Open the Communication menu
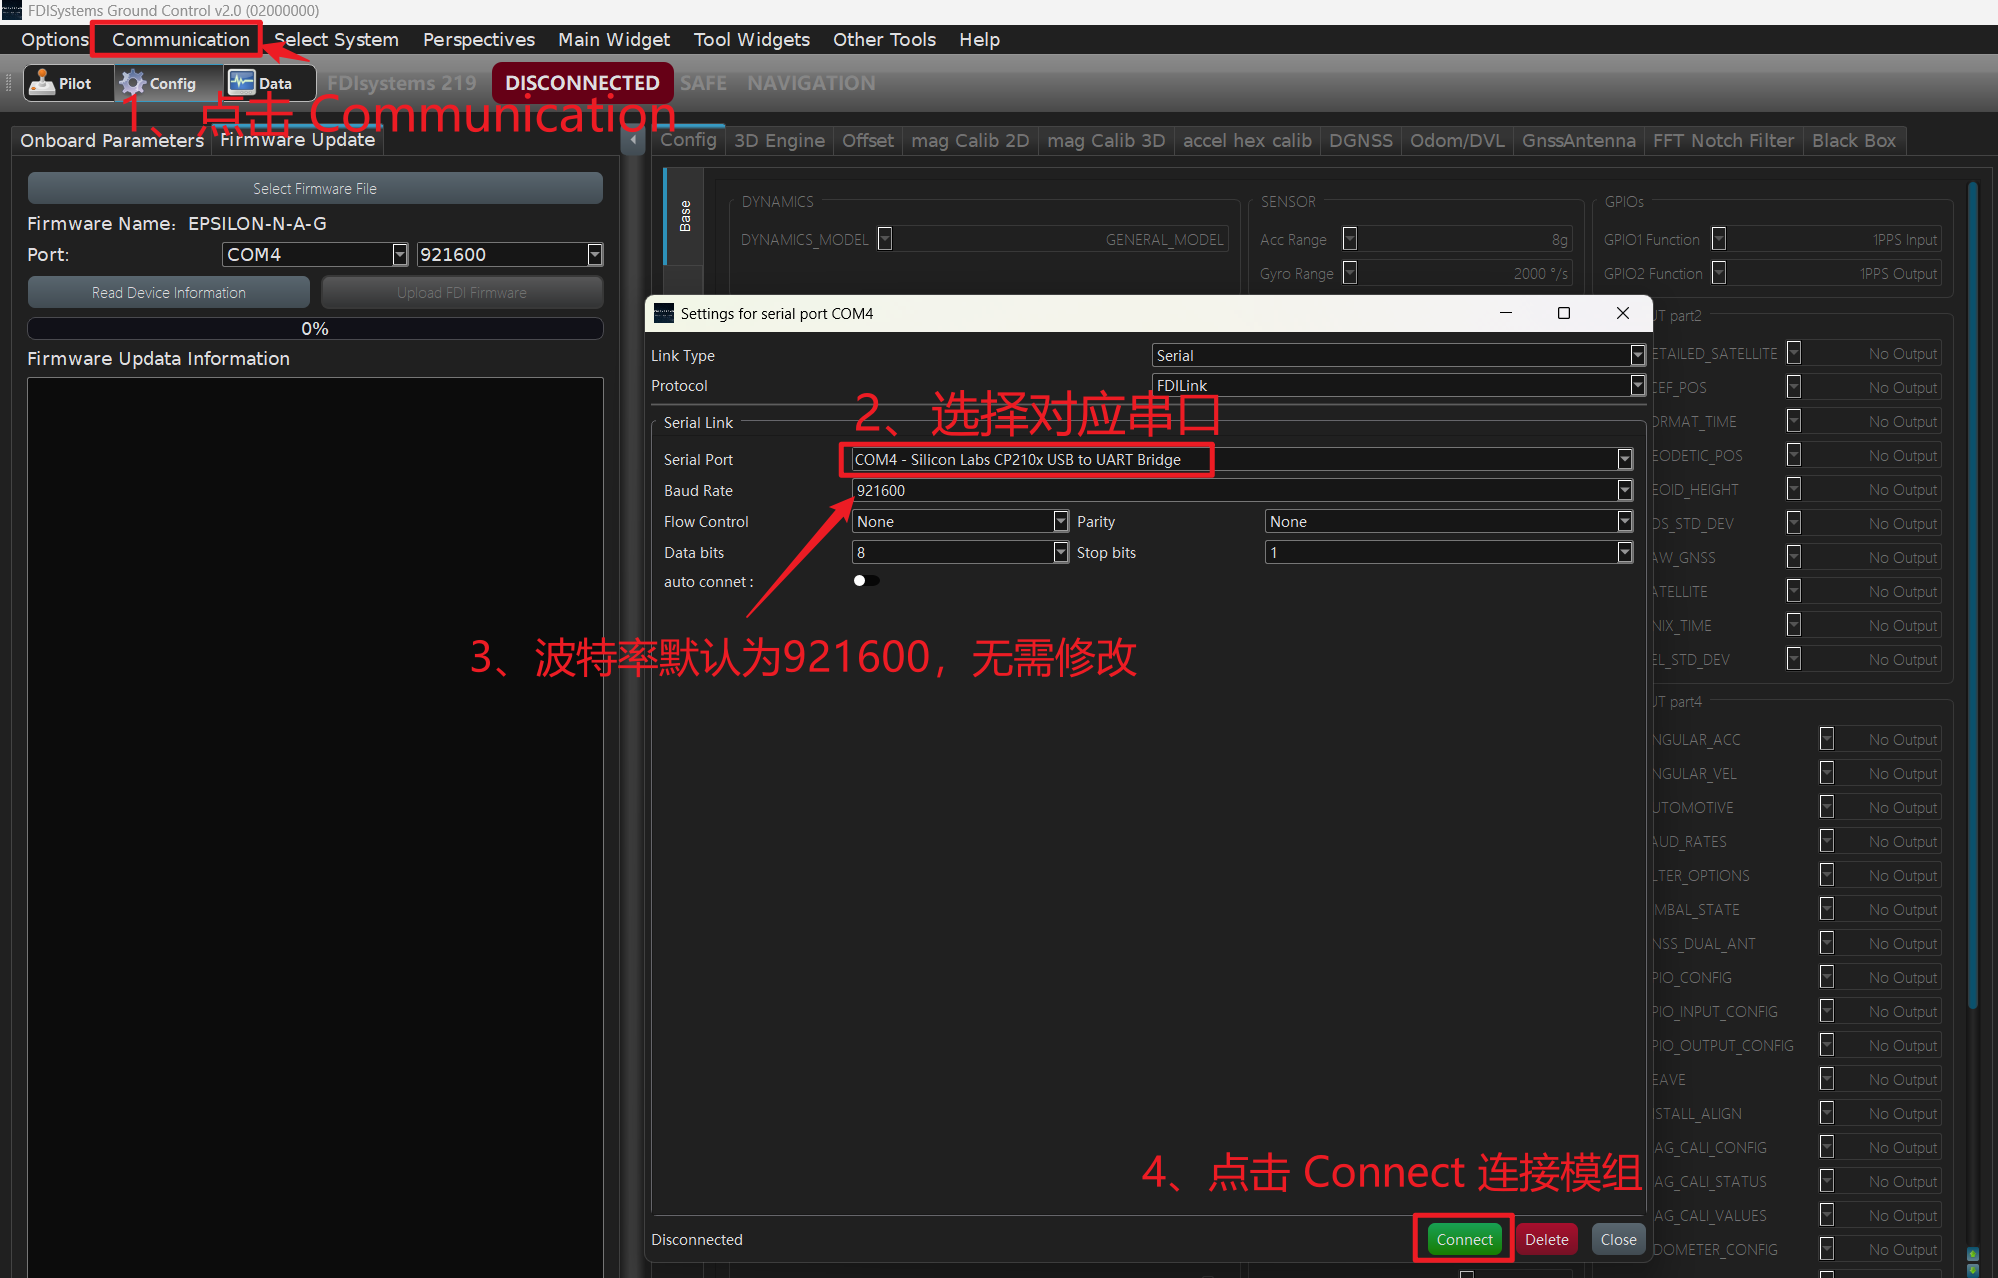 180,39
